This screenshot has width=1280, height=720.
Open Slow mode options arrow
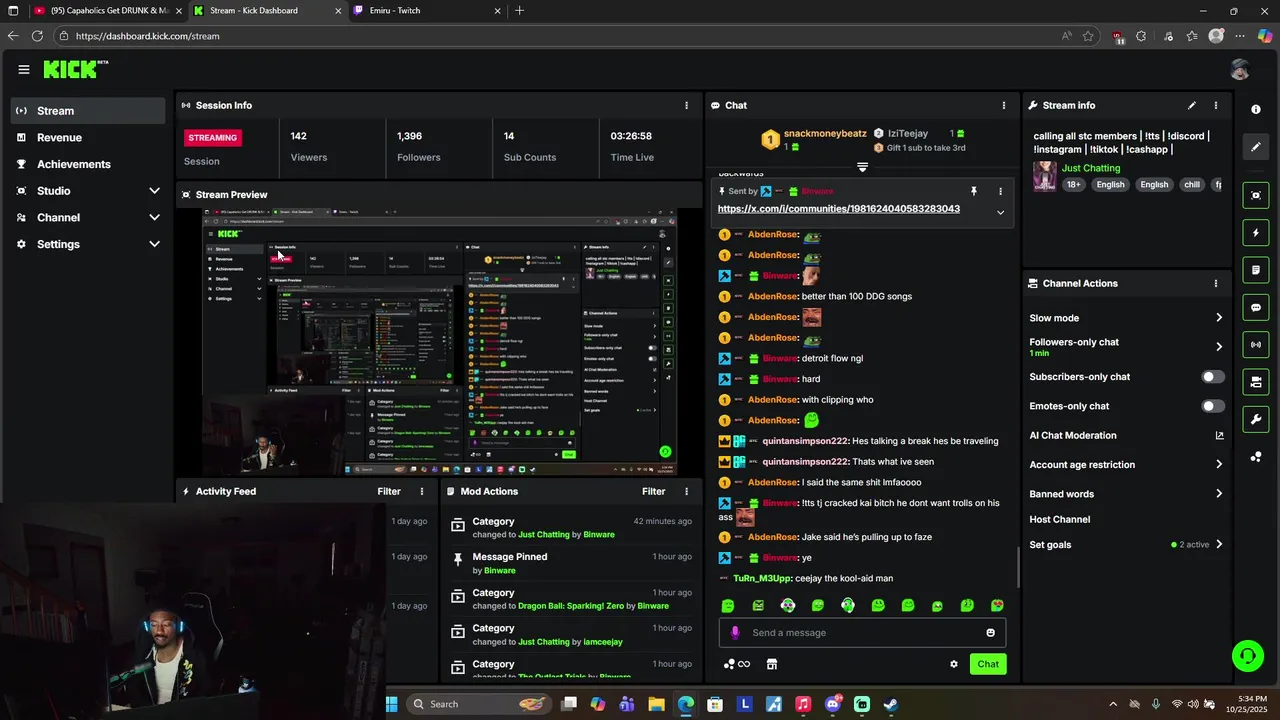coord(1219,318)
